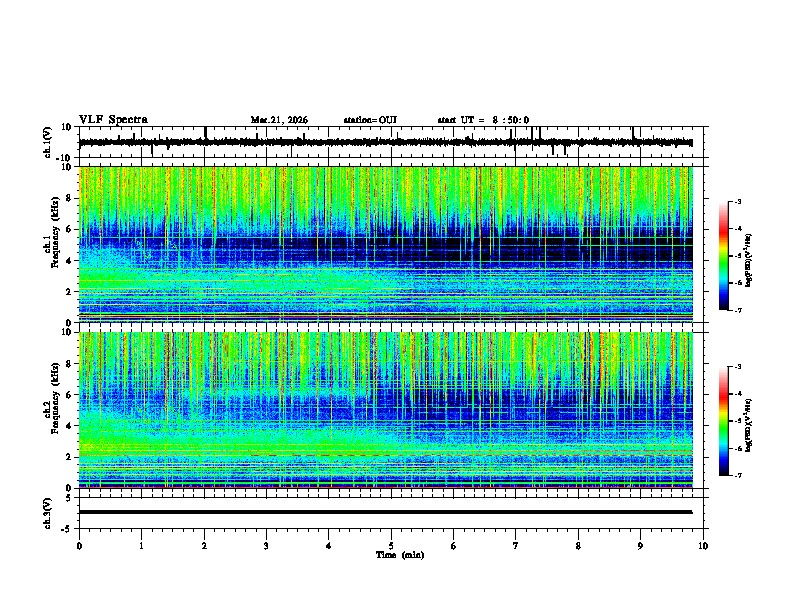Image resolution: width=792 pixels, height=612 pixels.
Task: Click time axis tick label 3
Action: (266, 546)
